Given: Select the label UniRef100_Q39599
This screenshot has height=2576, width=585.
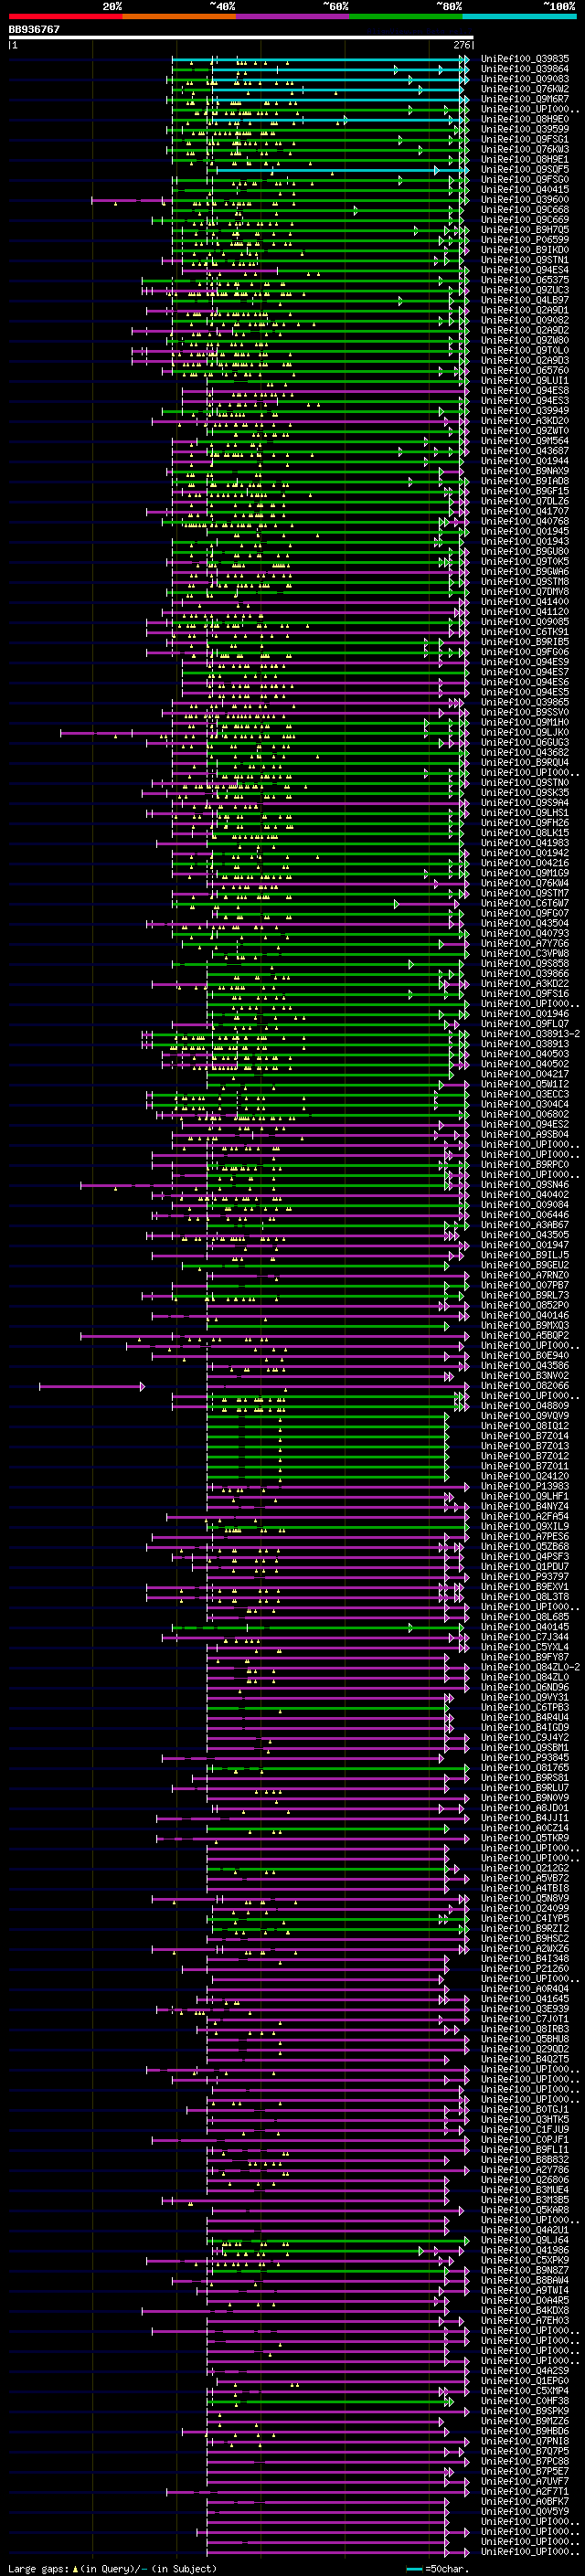Looking at the screenshot, I should pos(525,129).
